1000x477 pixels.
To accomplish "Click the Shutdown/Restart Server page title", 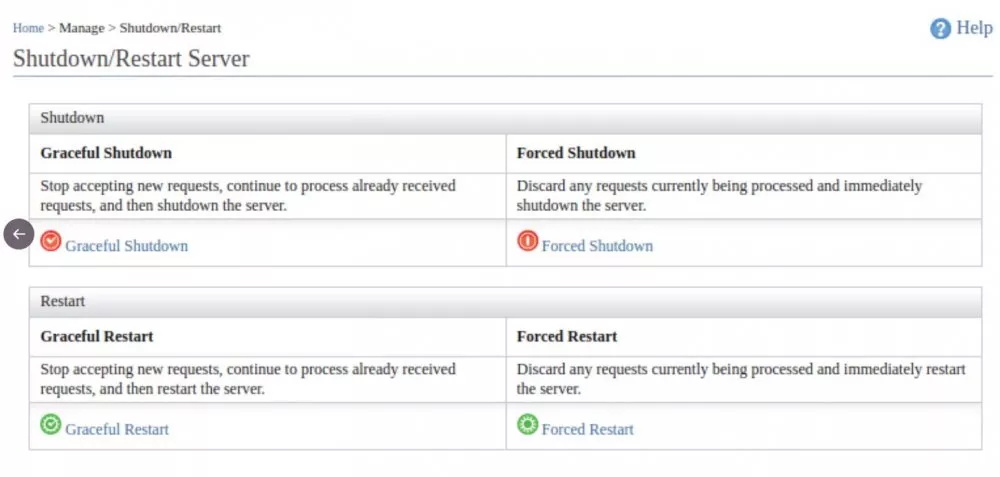I will [131, 59].
